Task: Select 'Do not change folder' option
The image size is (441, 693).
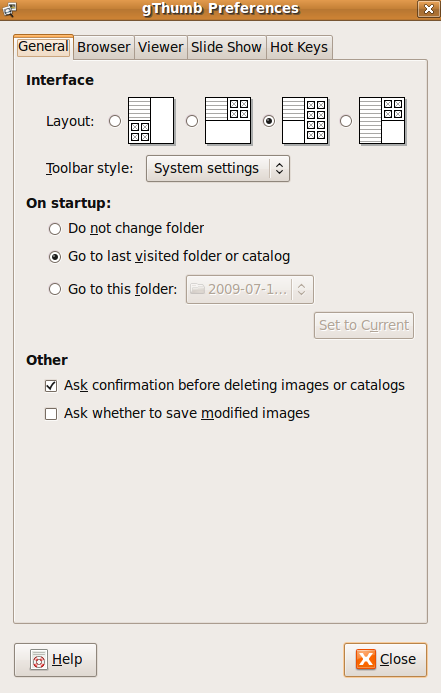Action: pyautogui.click(x=55, y=228)
